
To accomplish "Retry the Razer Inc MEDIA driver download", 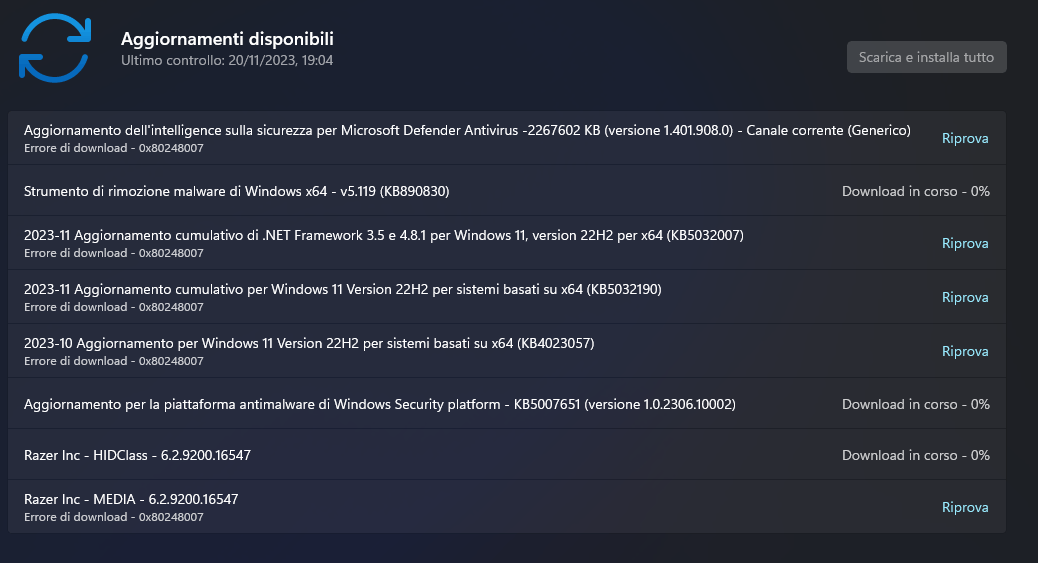I will pos(964,507).
